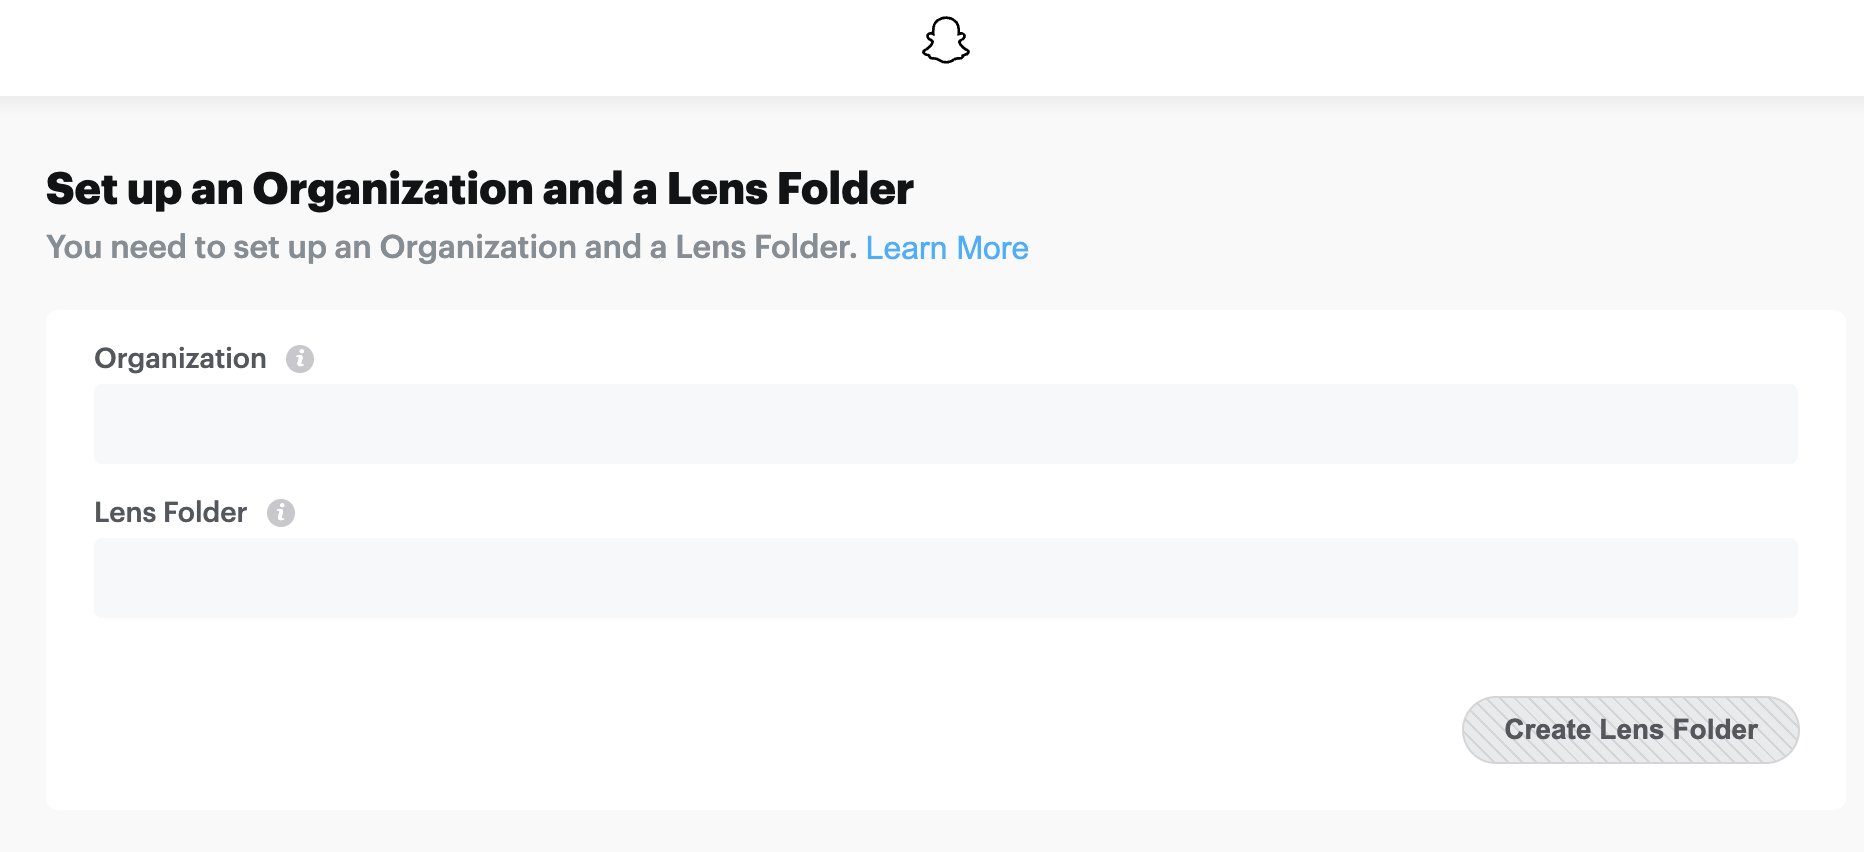Go home via the ghost icon in header
1864x852 pixels.
945,41
